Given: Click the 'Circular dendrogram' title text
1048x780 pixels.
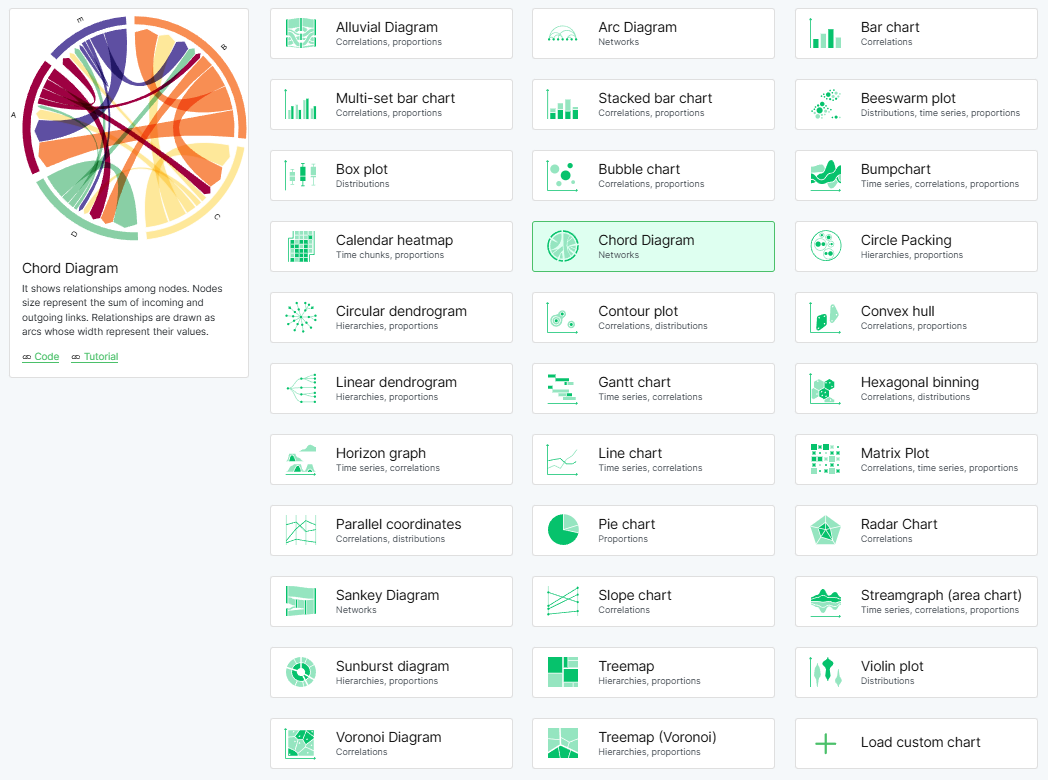Looking at the screenshot, I should coord(401,311).
